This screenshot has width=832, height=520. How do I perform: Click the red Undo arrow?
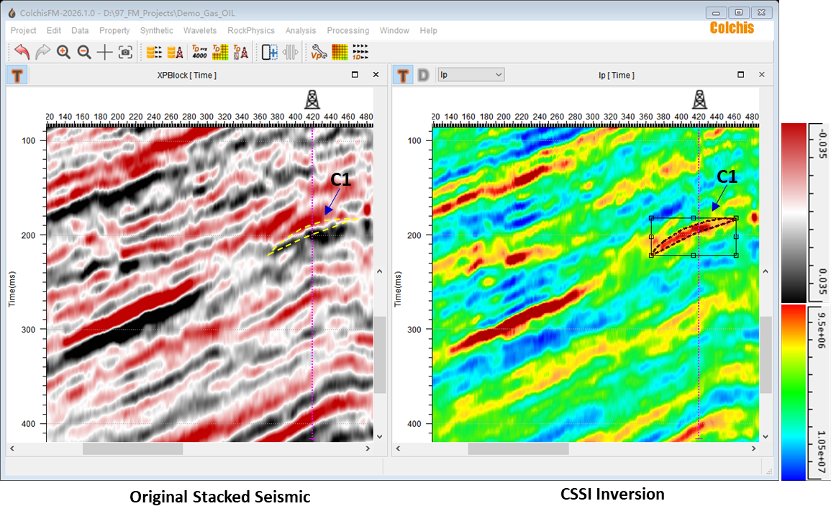point(22,52)
